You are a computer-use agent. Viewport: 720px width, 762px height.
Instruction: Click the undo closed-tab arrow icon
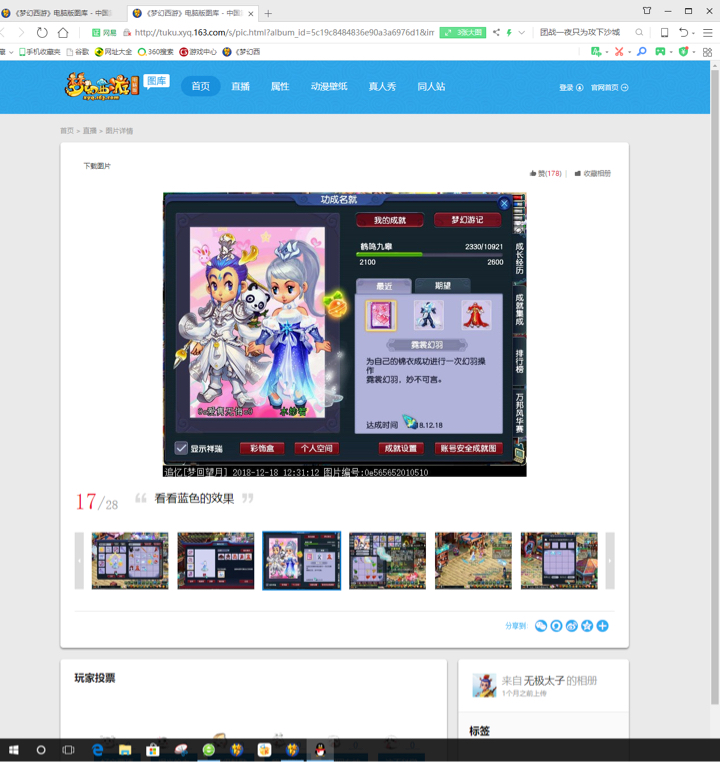pos(684,33)
